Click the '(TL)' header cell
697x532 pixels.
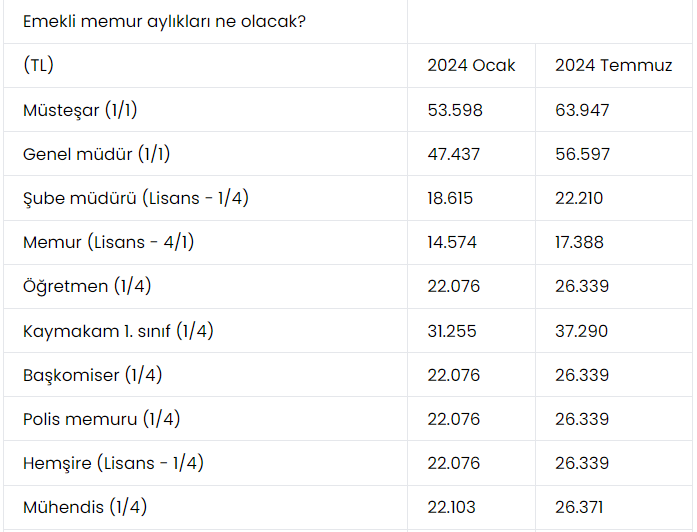[38, 66]
